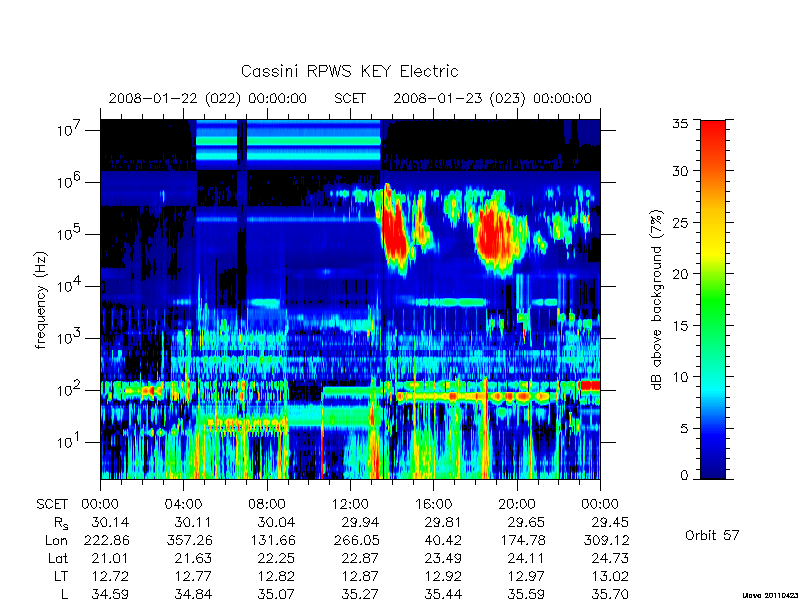
Task: Click the Lon value '309.12'
Action: point(606,540)
